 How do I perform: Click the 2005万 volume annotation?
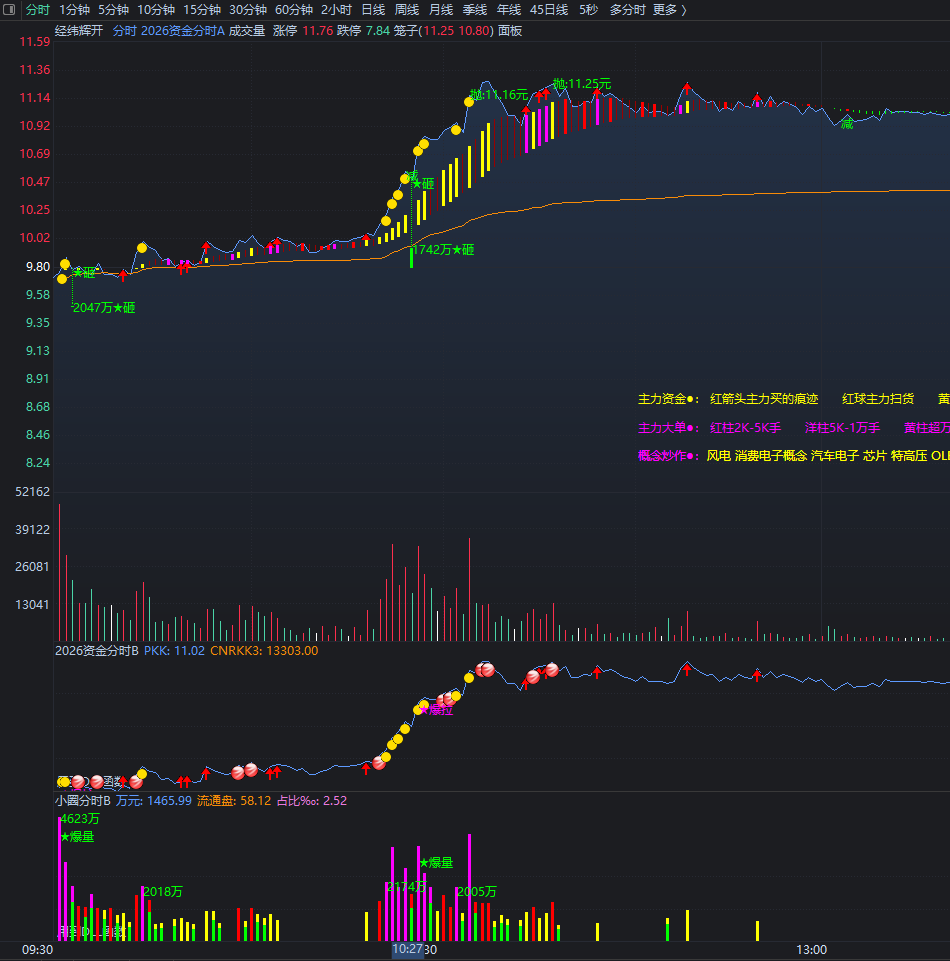point(477,892)
